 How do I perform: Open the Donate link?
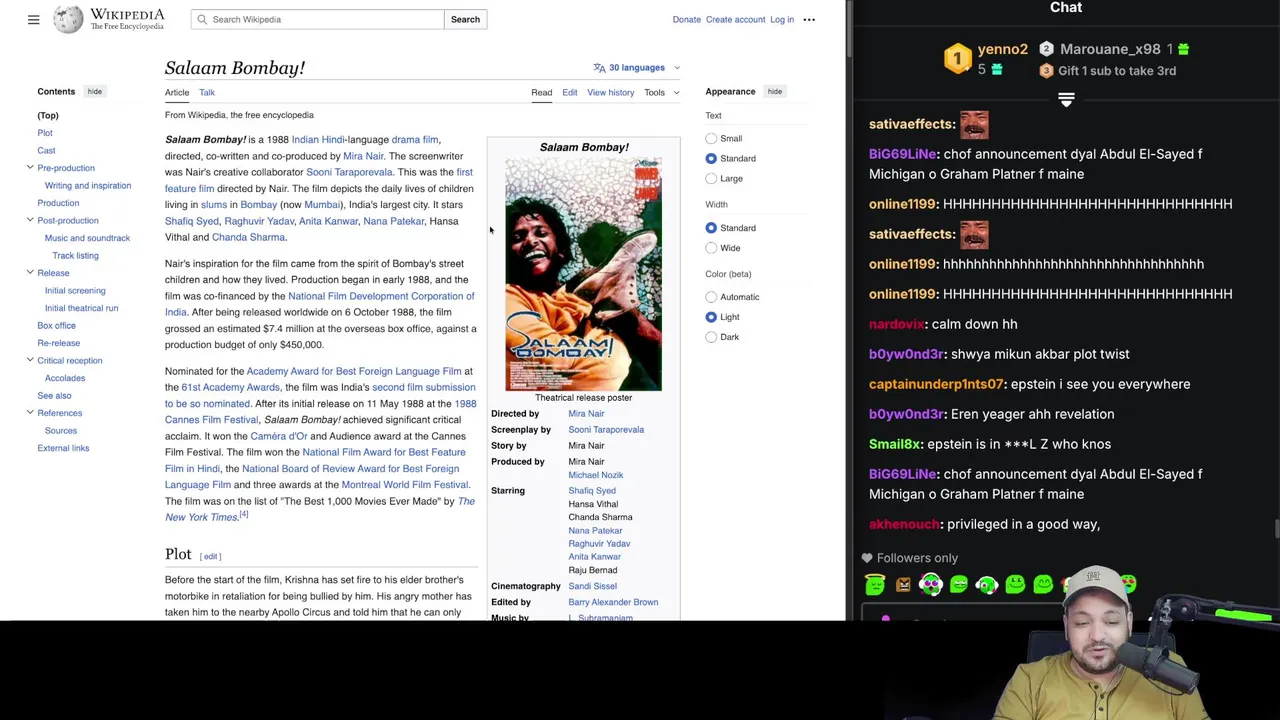[x=686, y=19]
